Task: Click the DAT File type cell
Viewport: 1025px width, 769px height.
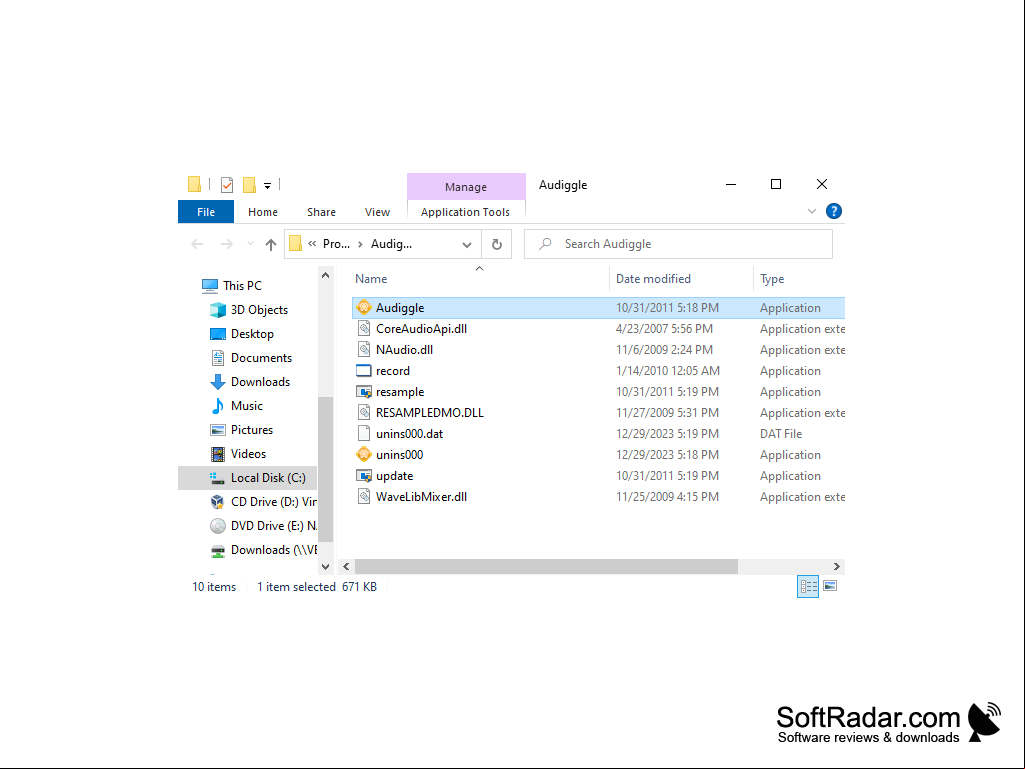Action: click(781, 434)
